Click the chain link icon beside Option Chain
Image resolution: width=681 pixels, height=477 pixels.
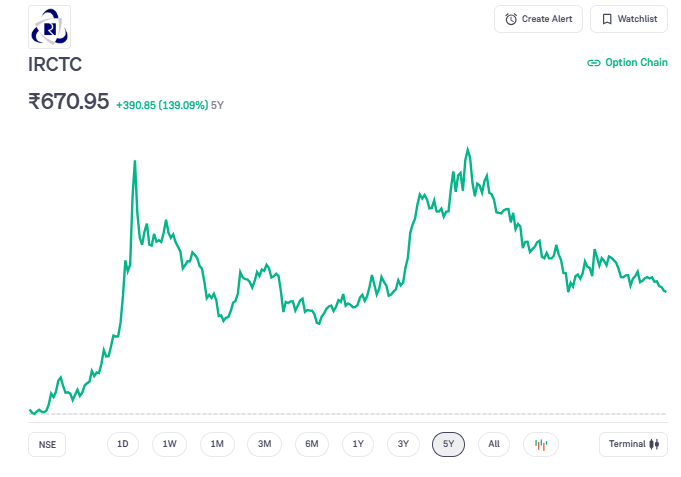[x=594, y=63]
